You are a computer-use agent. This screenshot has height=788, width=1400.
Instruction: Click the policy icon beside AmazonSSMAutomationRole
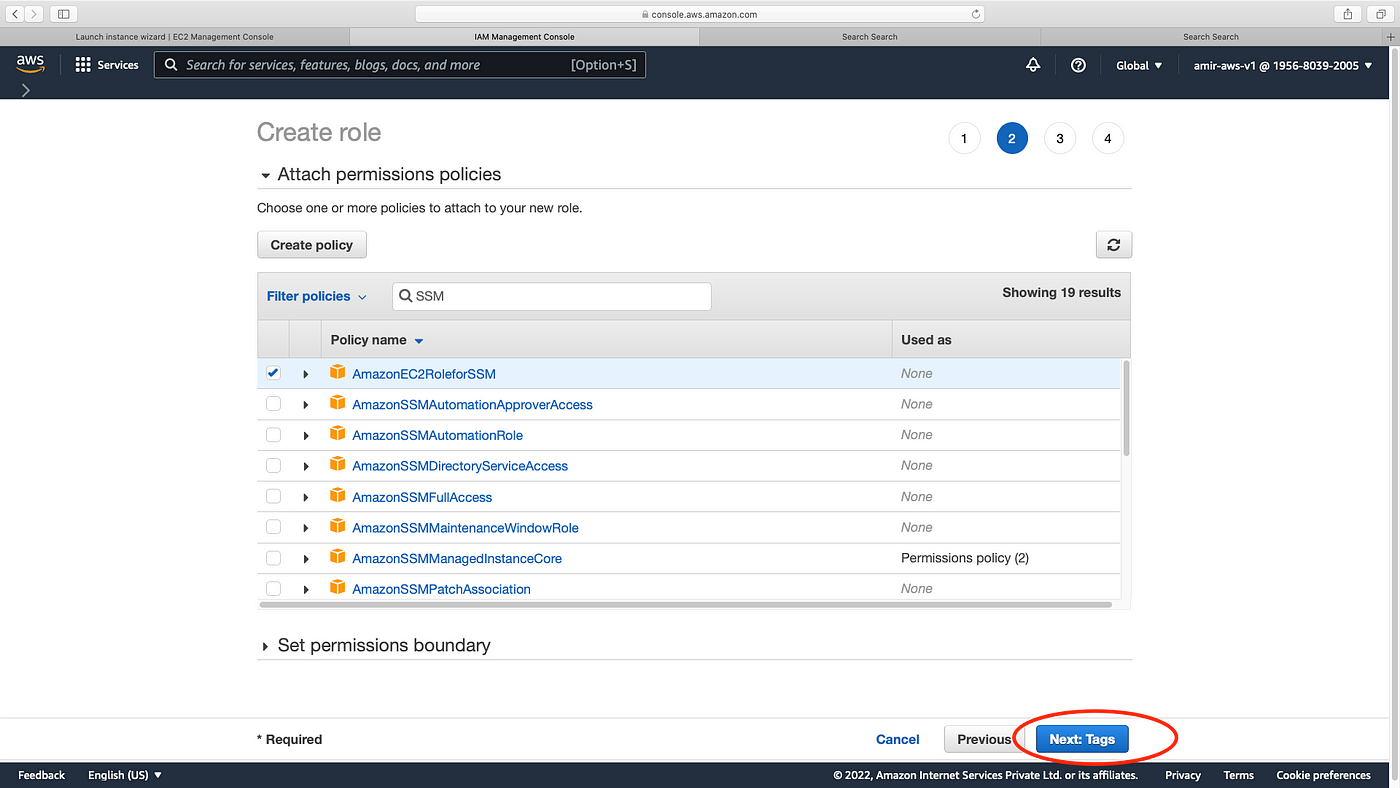338,434
